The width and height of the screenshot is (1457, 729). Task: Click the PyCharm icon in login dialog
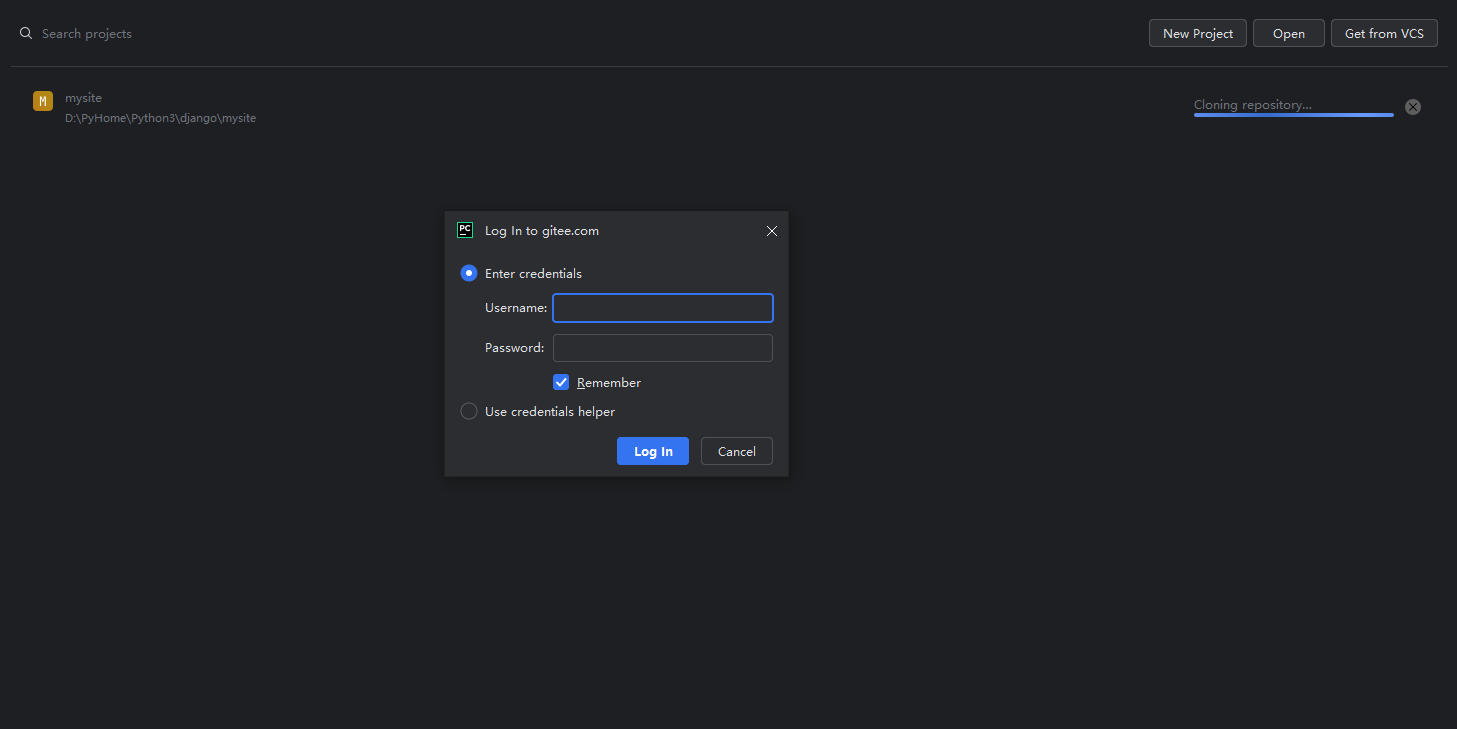[x=465, y=230]
